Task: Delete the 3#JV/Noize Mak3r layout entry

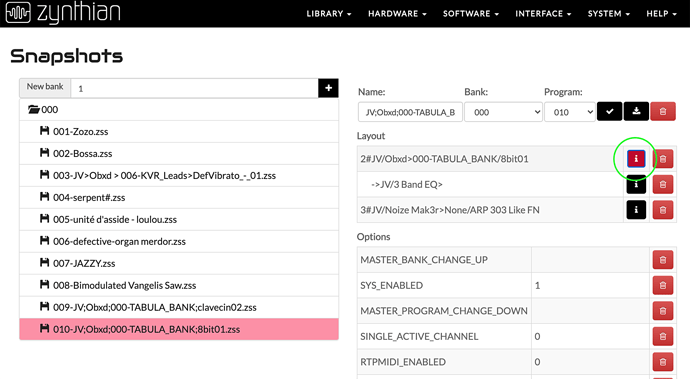Action: 663,210
